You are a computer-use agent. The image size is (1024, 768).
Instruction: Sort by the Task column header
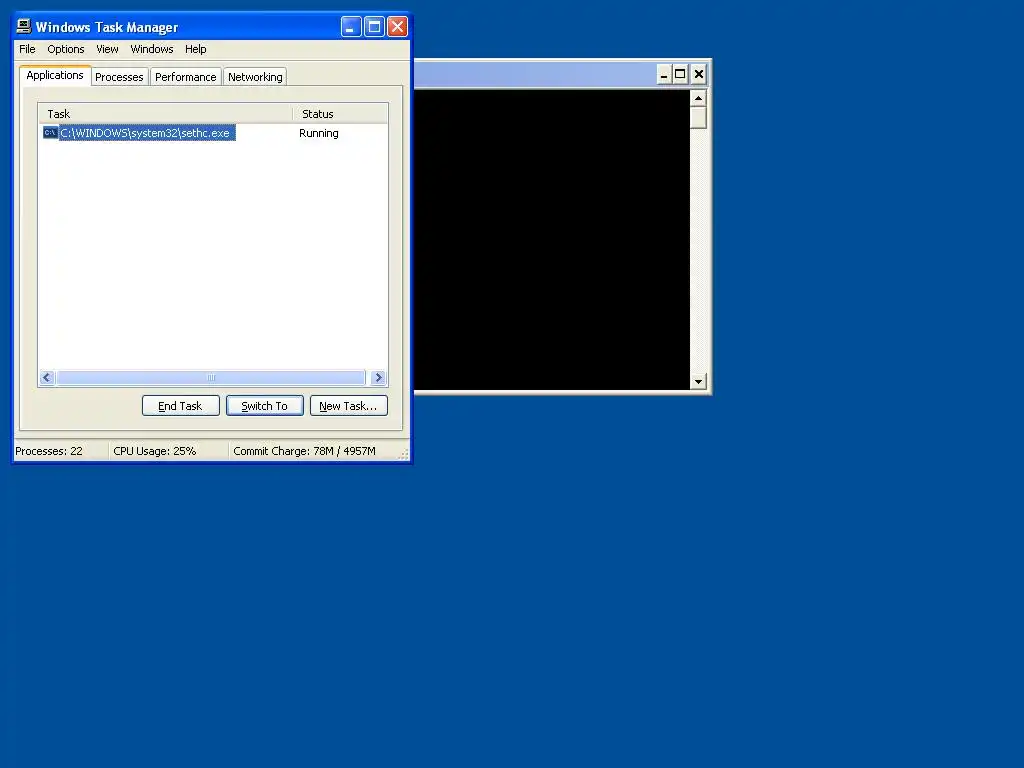coord(166,114)
